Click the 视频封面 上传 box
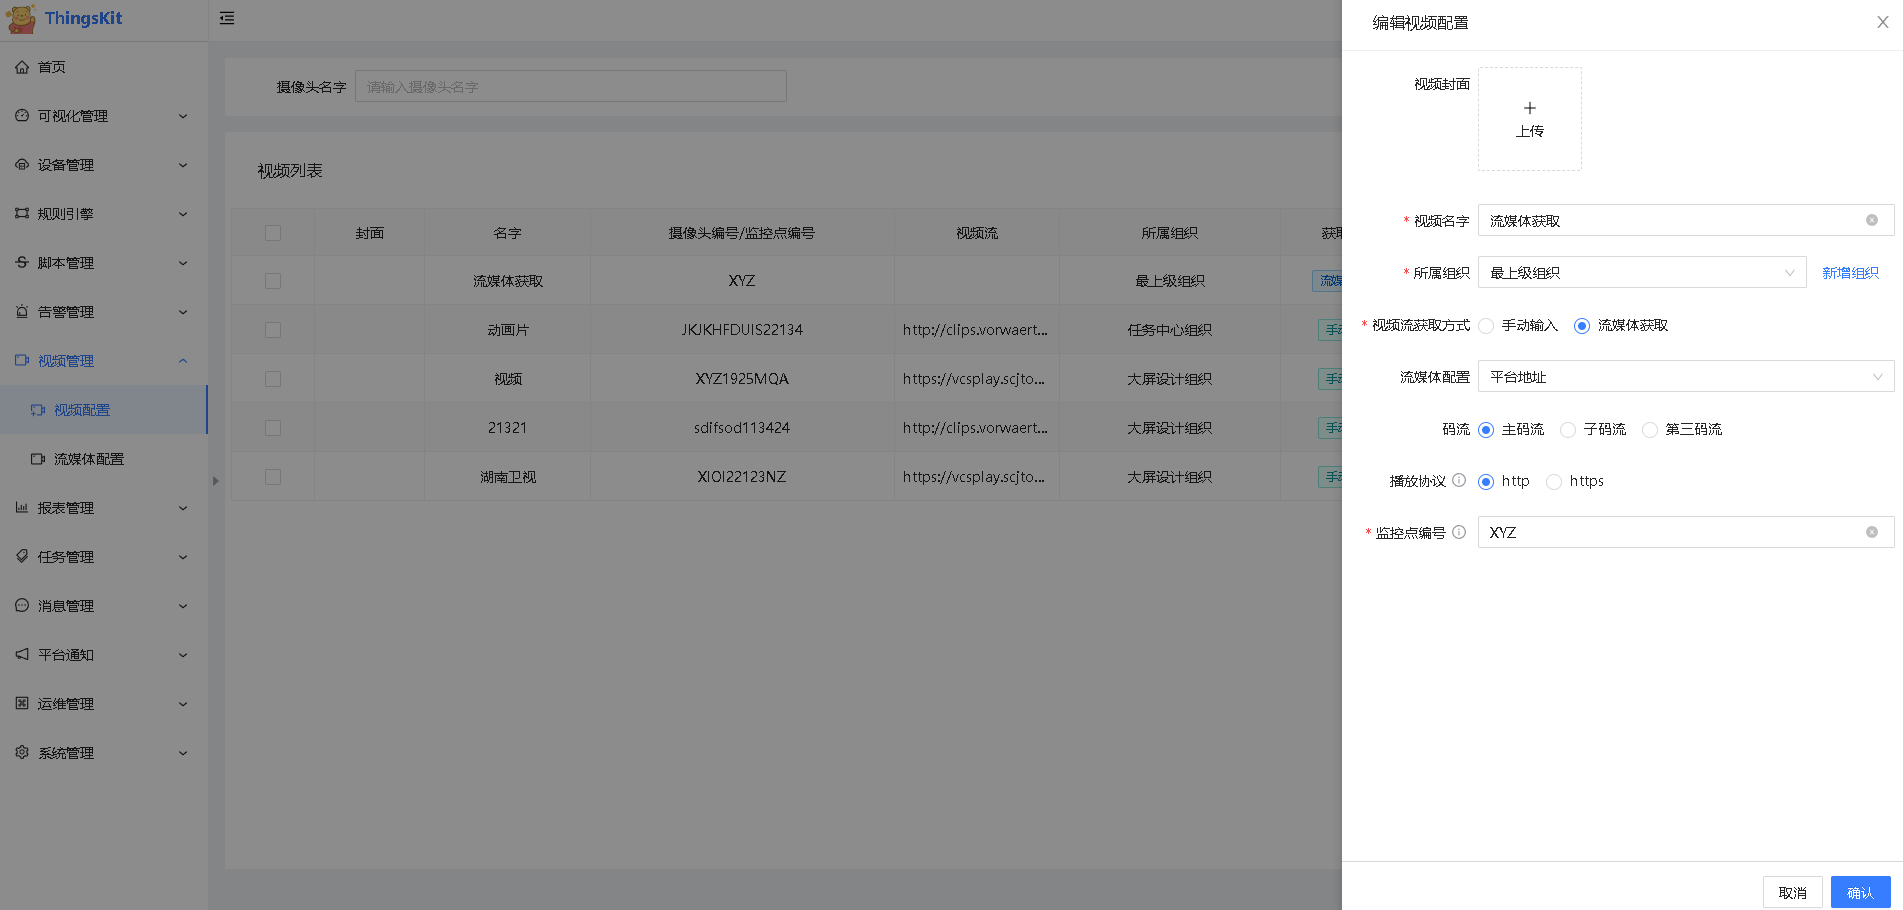The image size is (1903, 910). point(1530,119)
